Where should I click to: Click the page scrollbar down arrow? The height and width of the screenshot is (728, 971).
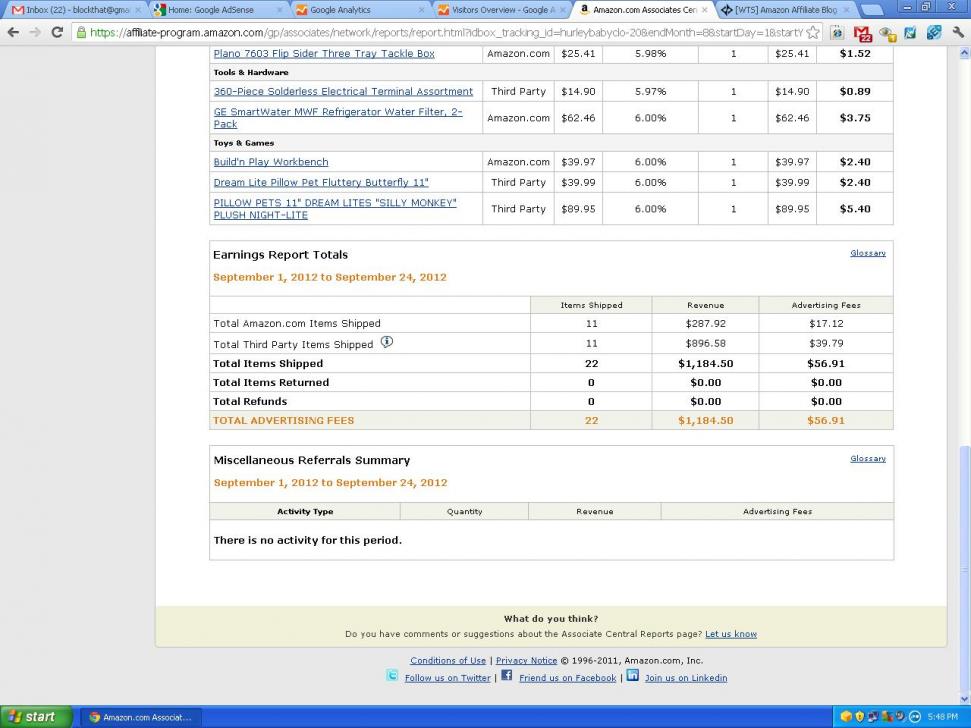[x=964, y=697]
